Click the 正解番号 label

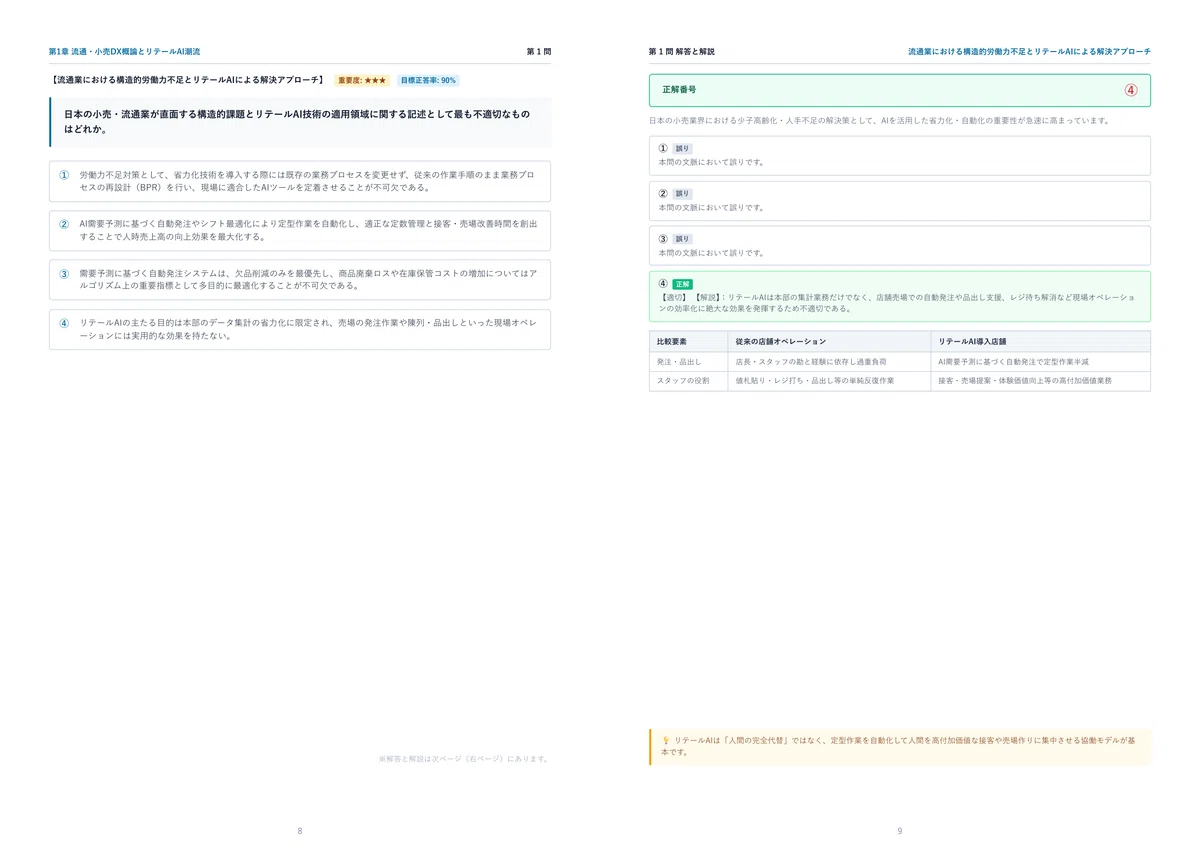(680, 89)
